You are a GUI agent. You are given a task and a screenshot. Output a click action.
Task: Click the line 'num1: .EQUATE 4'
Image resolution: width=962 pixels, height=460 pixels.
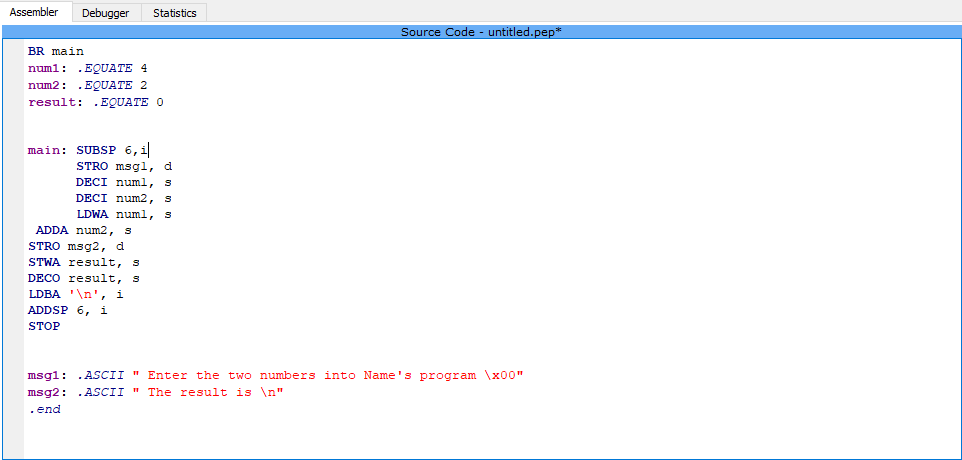(x=88, y=68)
